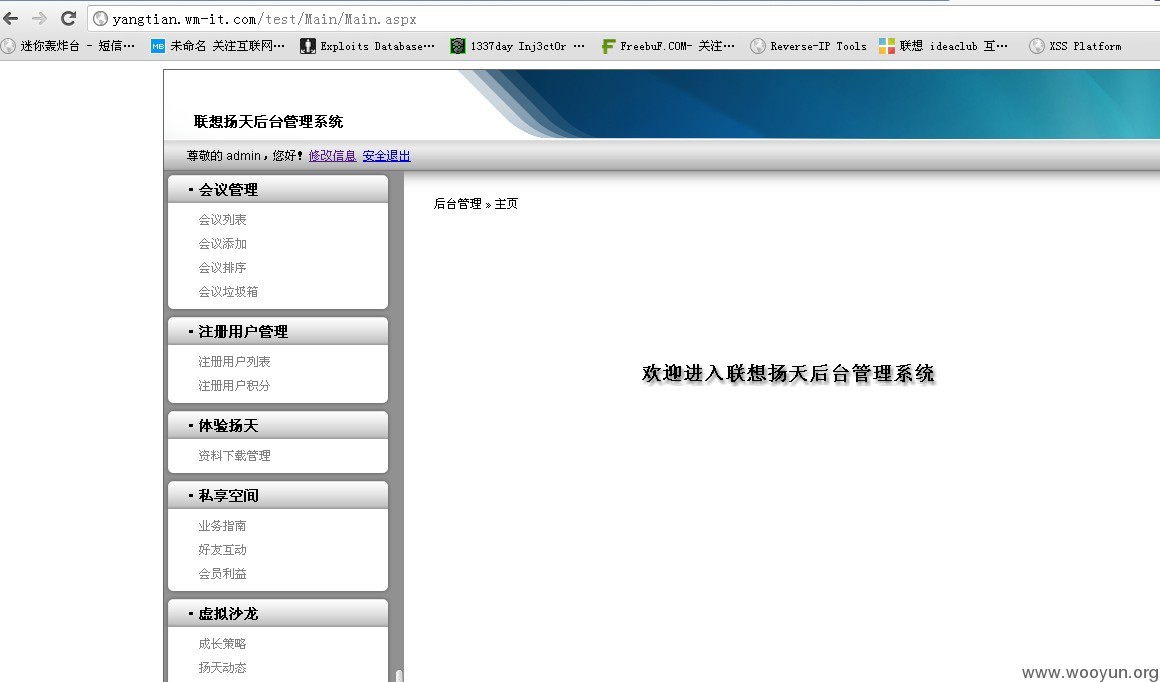Open 注册用户列表 in the sidebar

[x=234, y=362]
